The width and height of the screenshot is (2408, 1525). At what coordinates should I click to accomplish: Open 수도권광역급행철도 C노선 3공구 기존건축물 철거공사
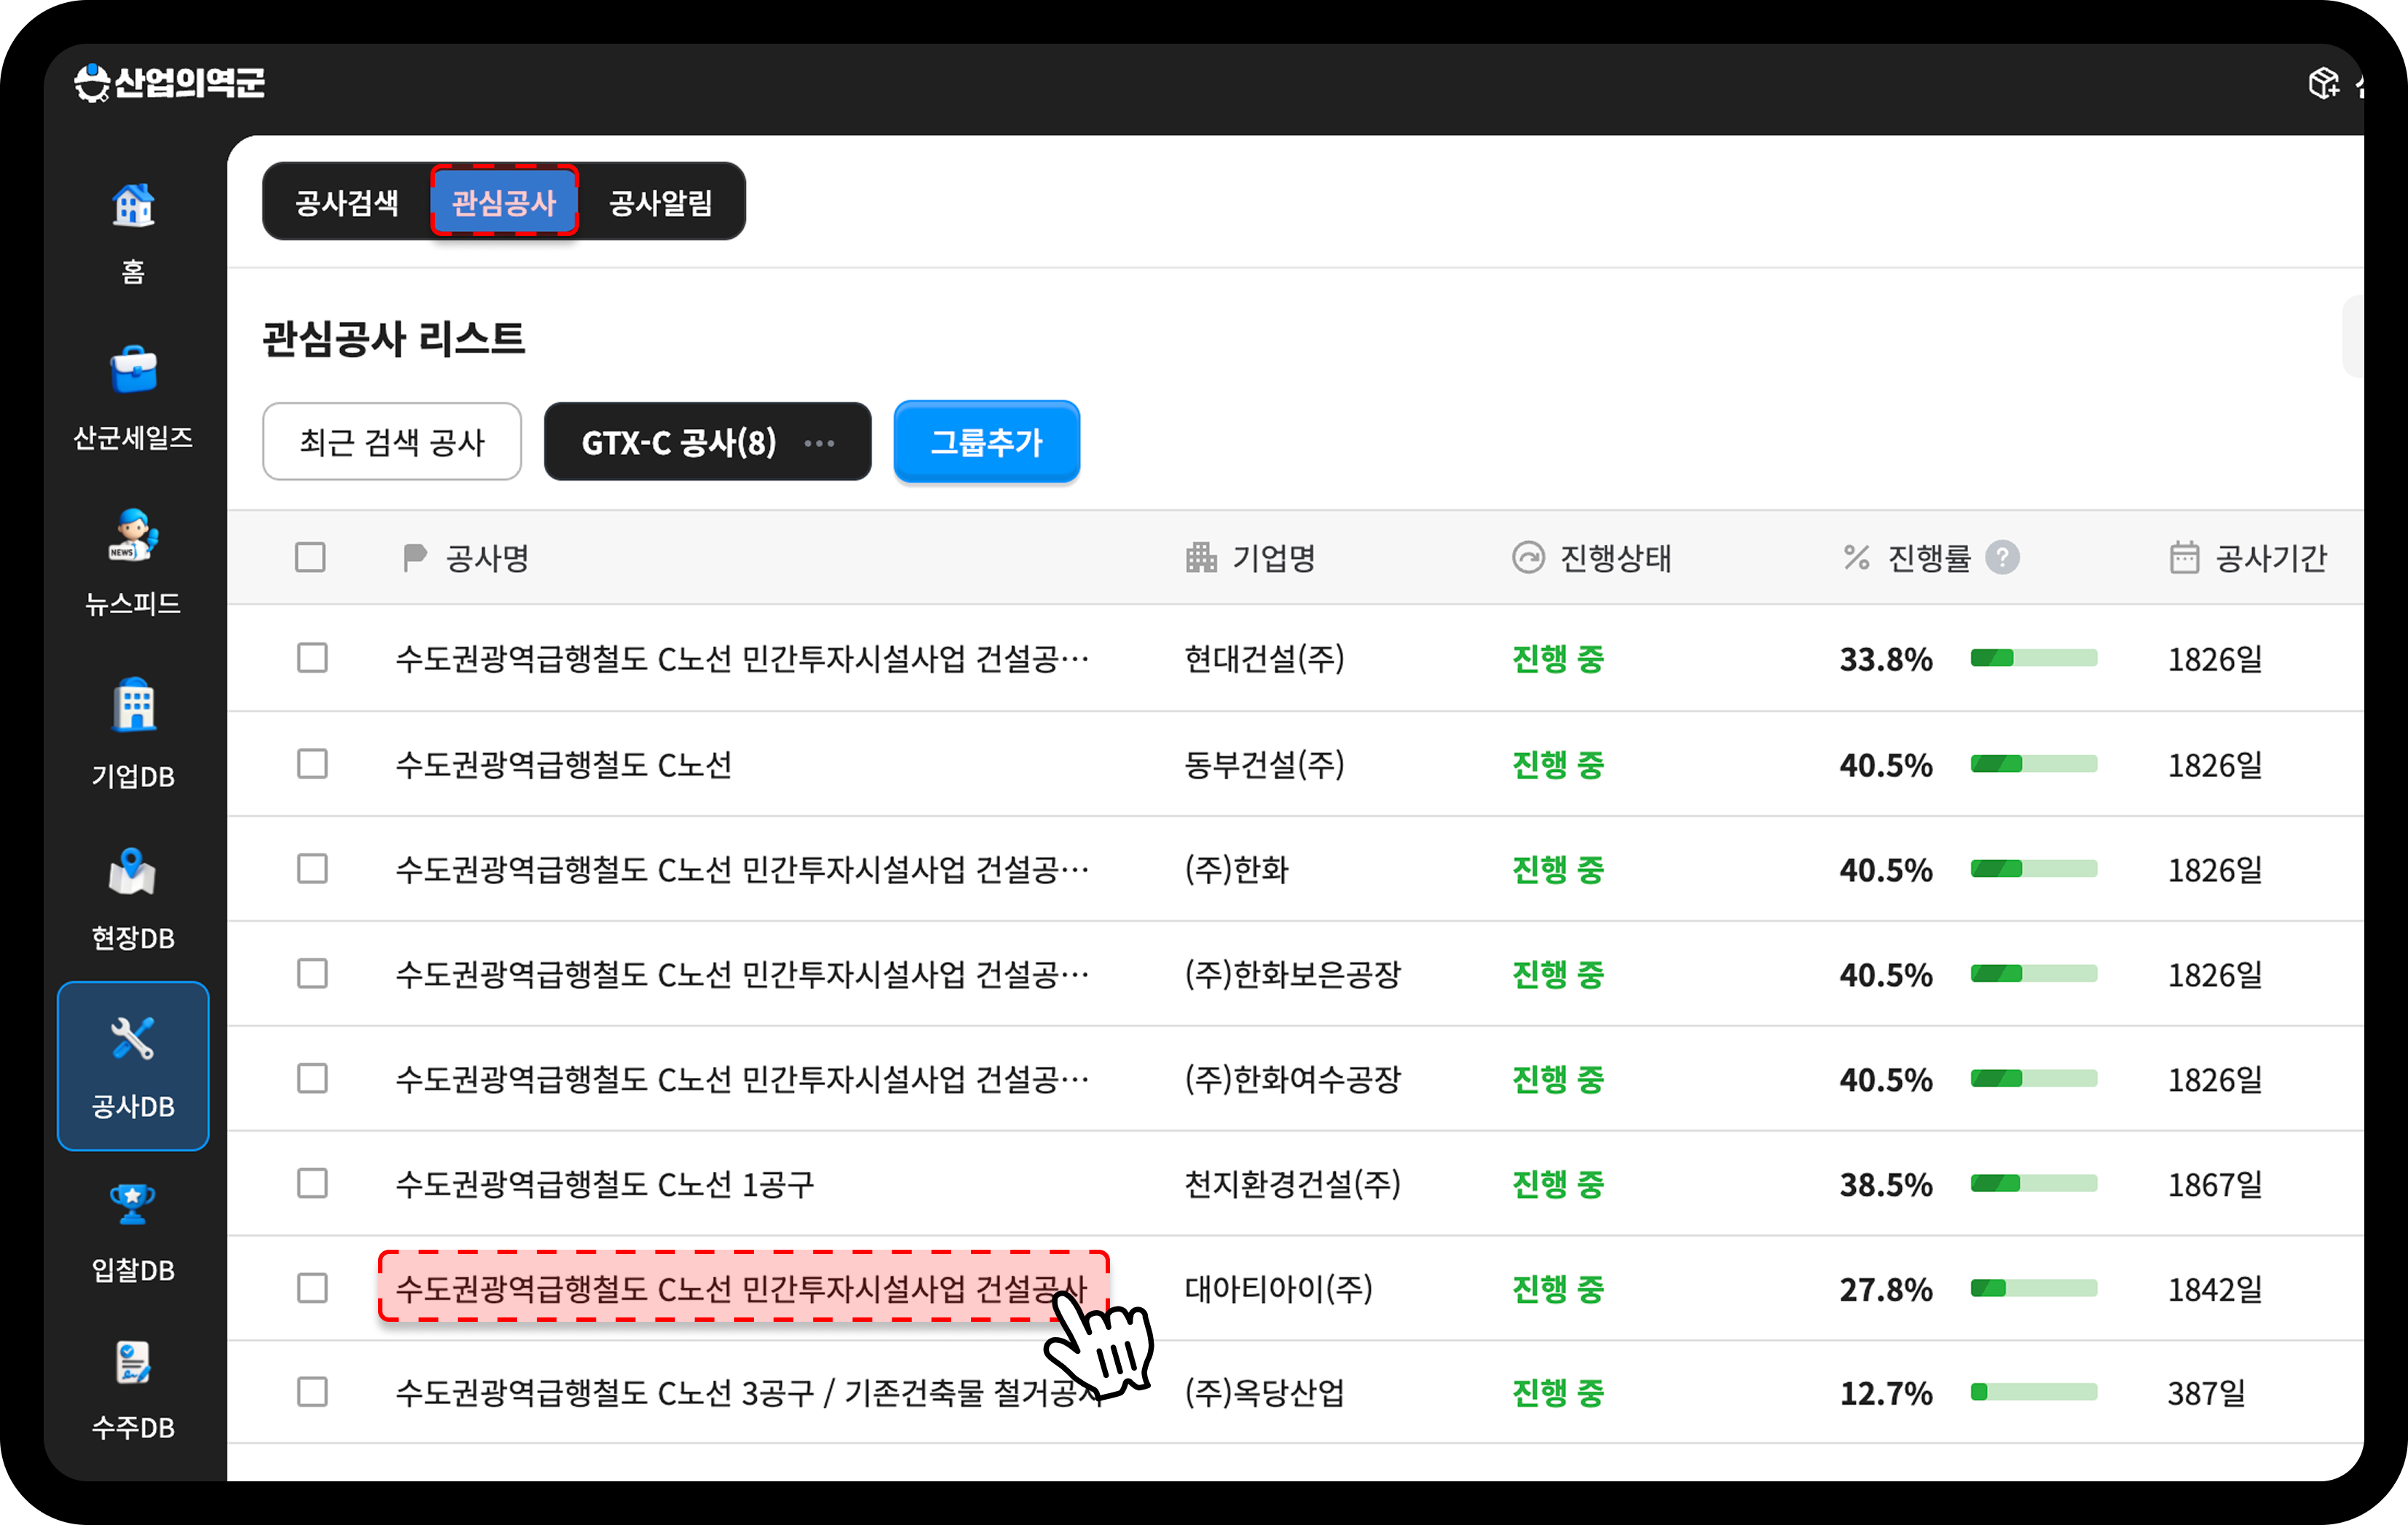pyautogui.click(x=750, y=1393)
